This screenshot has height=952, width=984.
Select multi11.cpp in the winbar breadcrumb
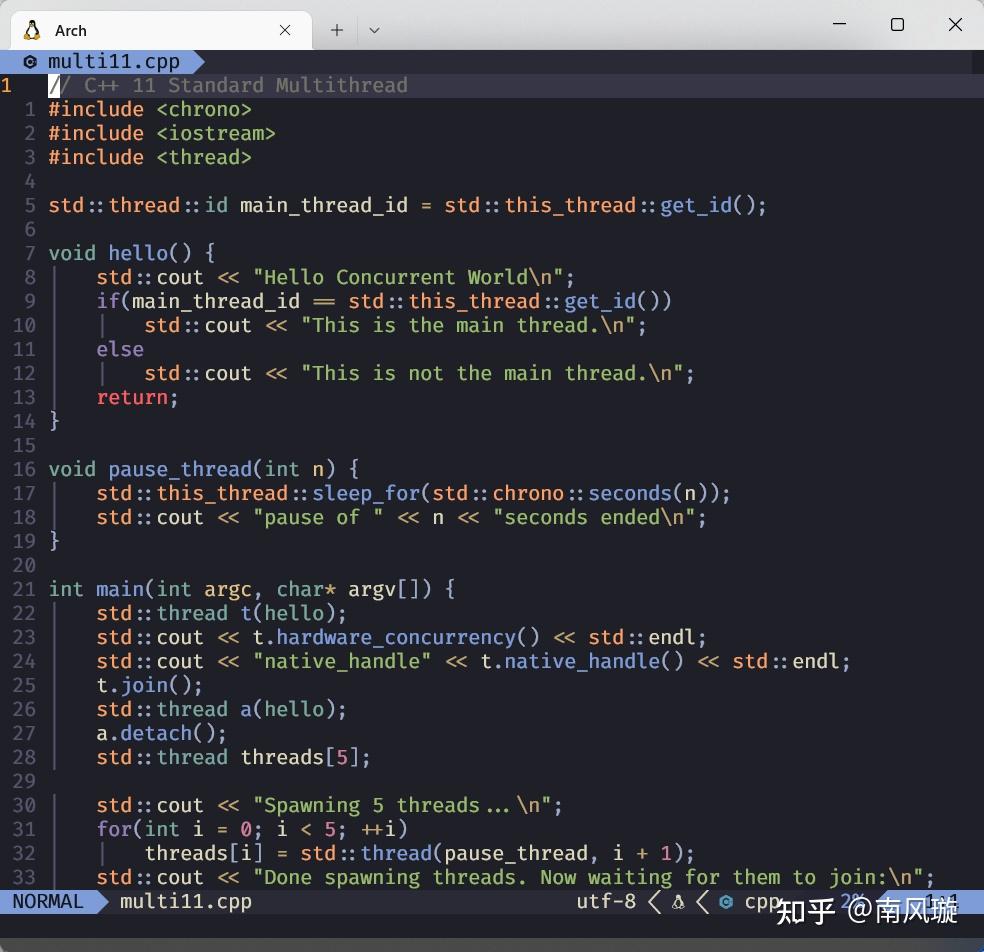[114, 61]
